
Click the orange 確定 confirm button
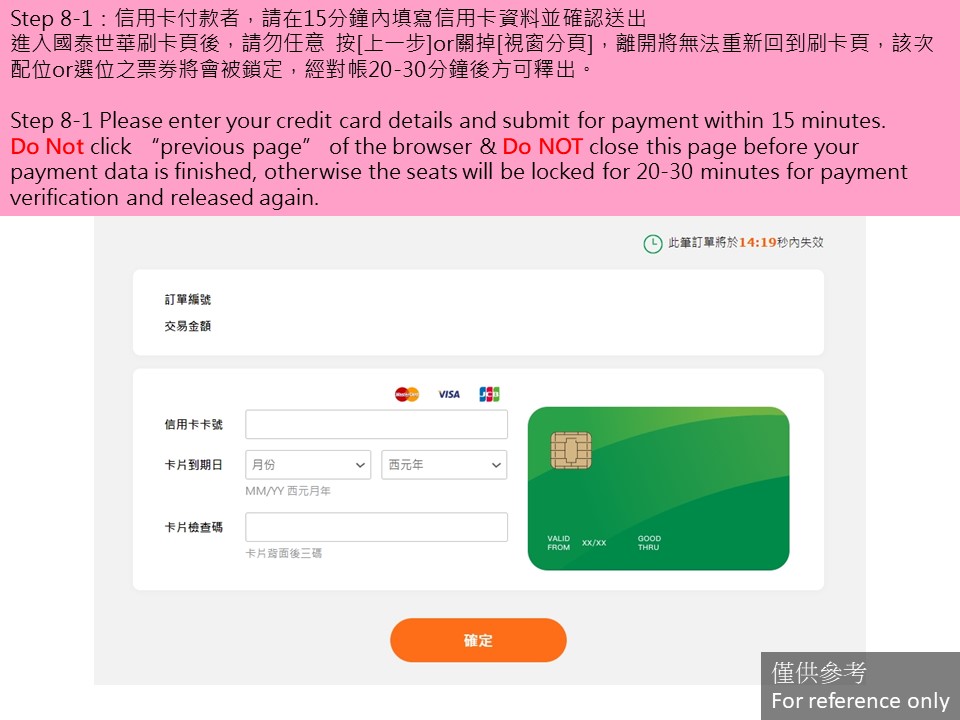[478, 640]
